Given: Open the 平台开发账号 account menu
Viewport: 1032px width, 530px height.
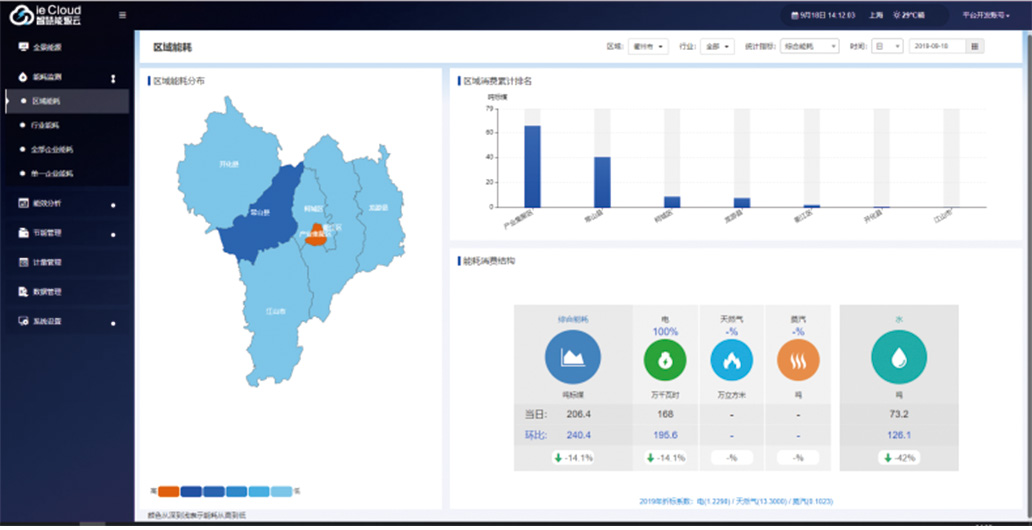Looking at the screenshot, I should click(984, 15).
